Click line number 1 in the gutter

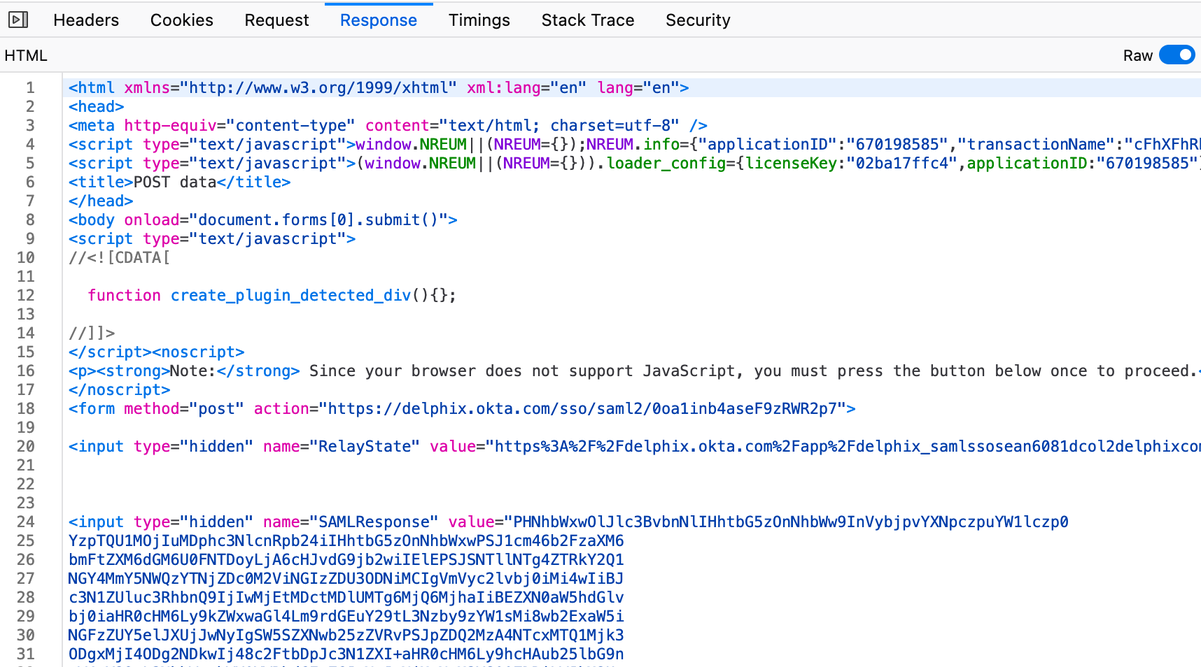(x=30, y=88)
